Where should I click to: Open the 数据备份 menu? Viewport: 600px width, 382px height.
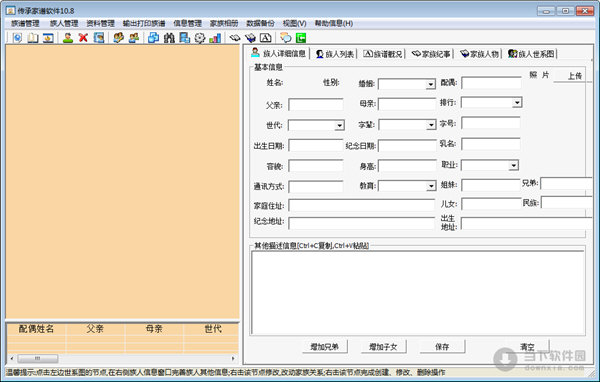pyautogui.click(x=260, y=23)
